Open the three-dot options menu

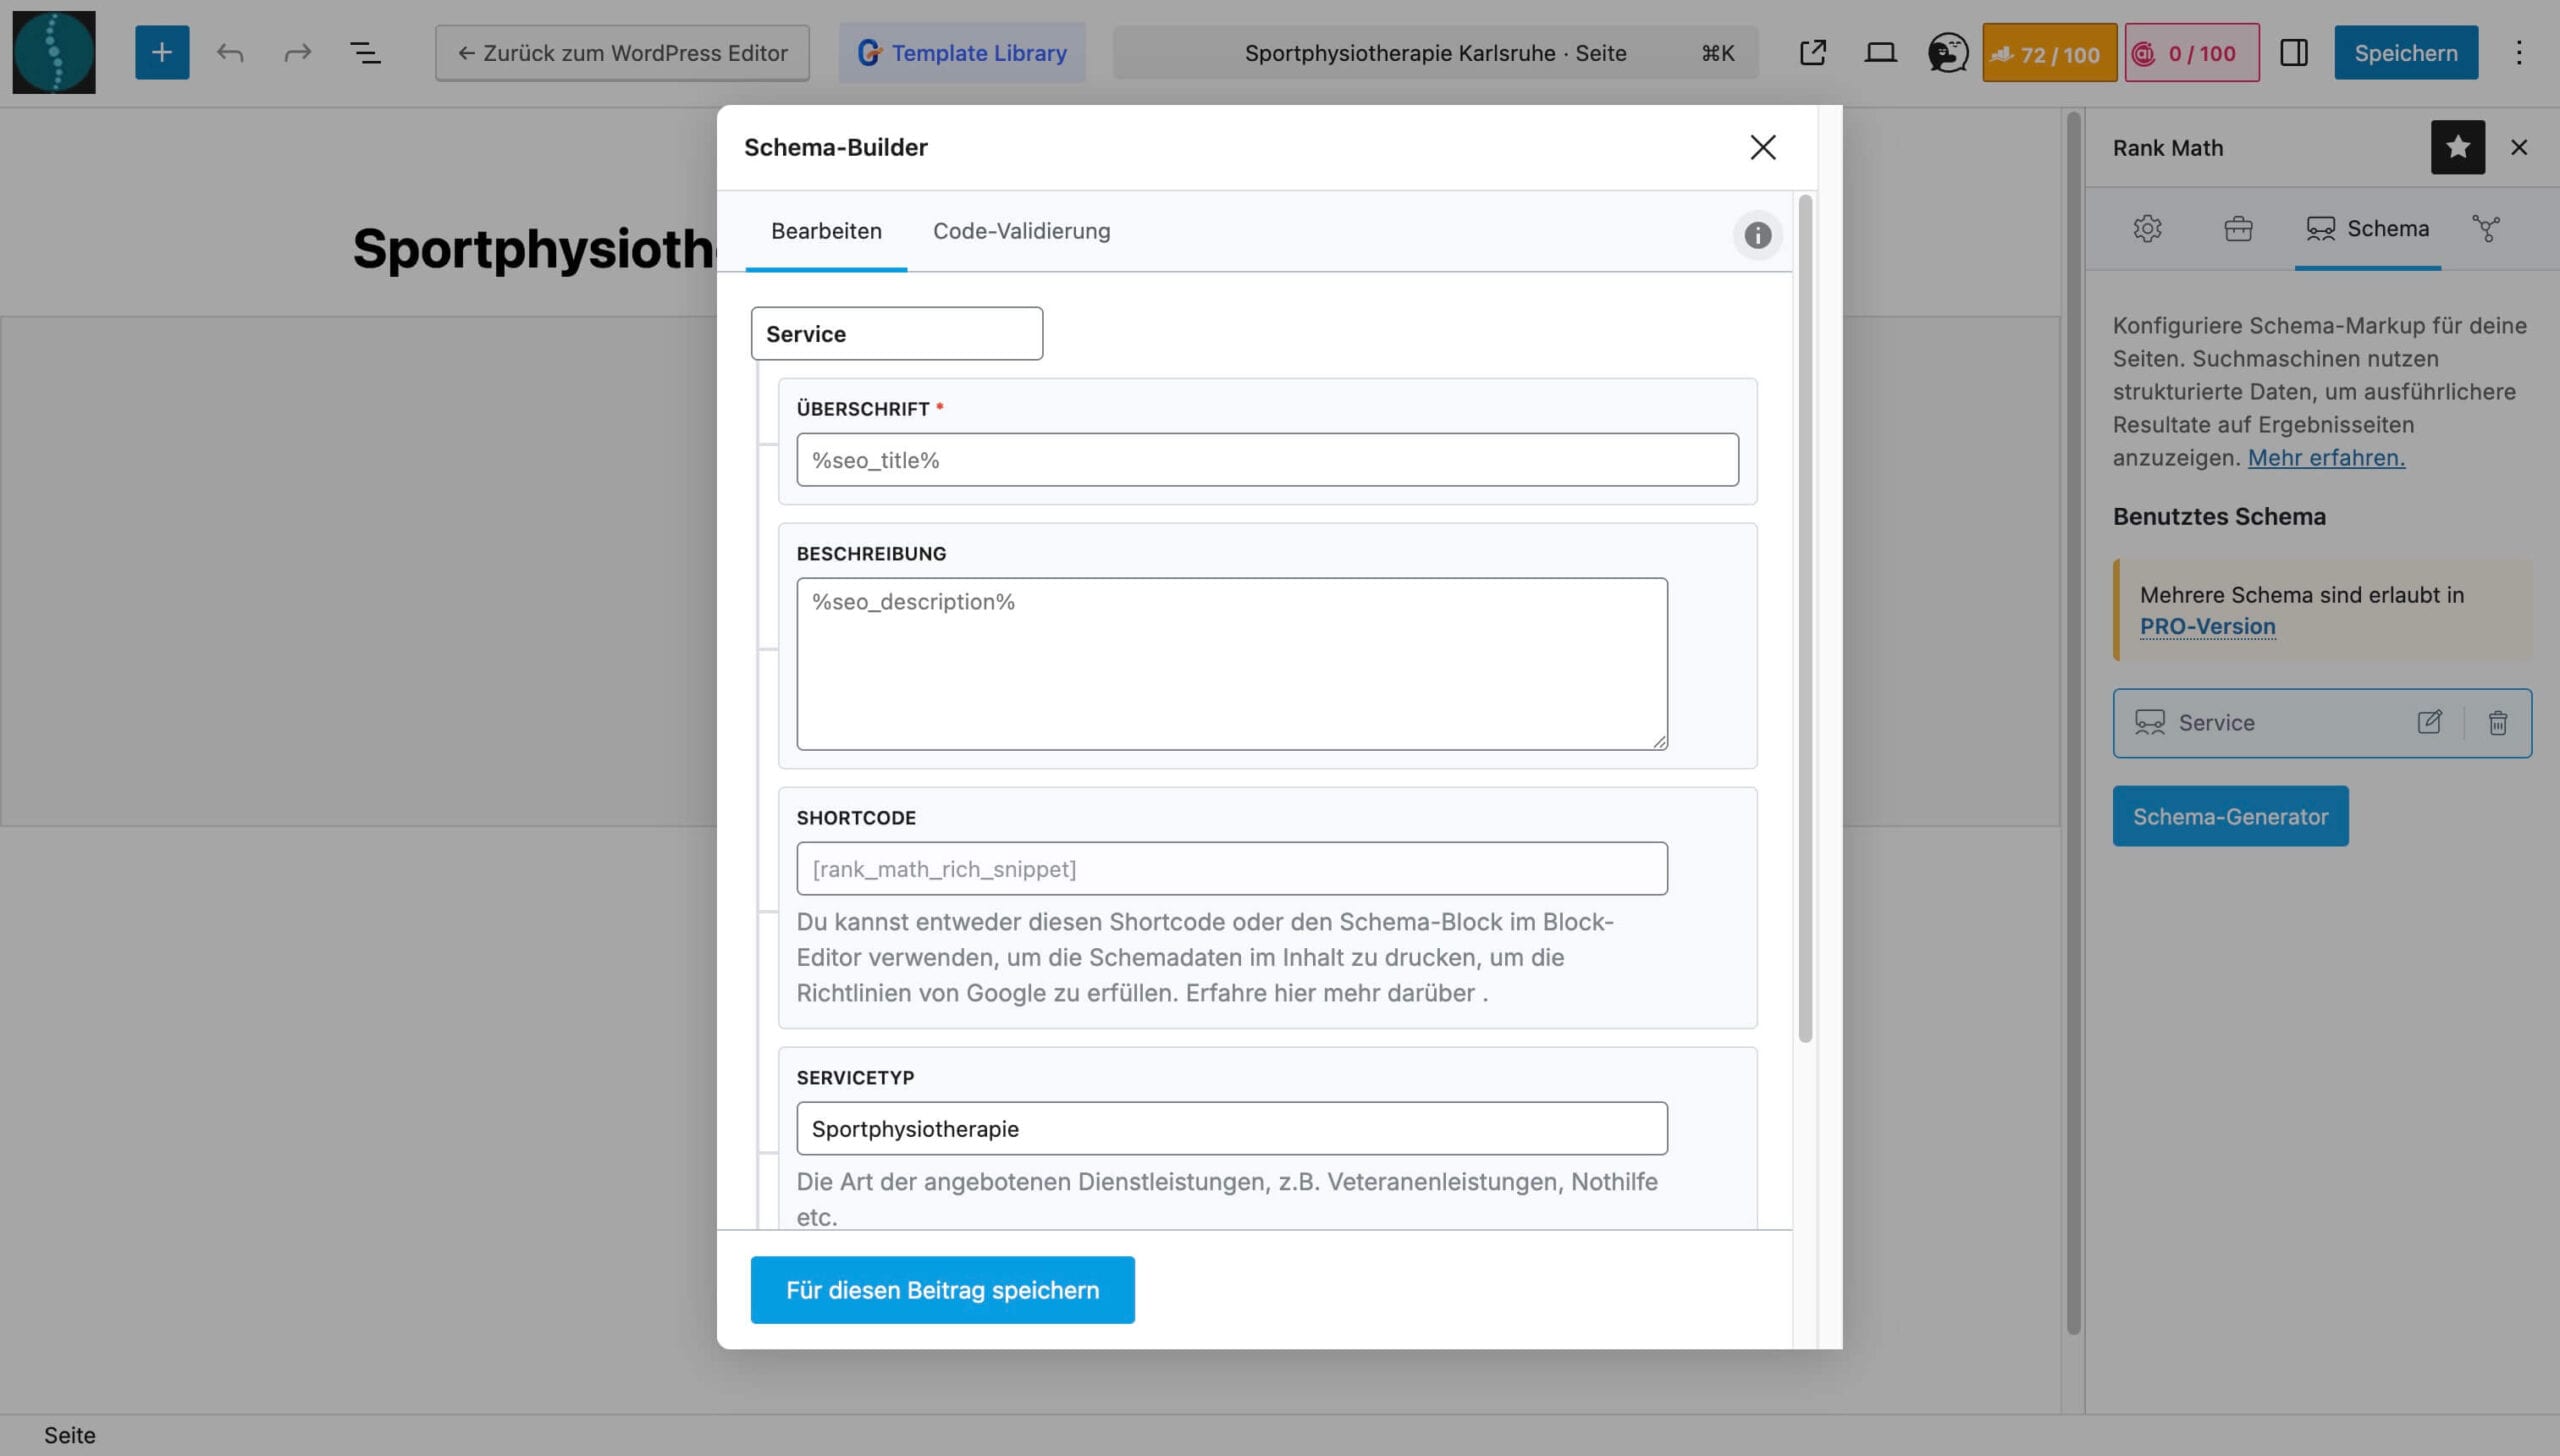tap(2518, 52)
